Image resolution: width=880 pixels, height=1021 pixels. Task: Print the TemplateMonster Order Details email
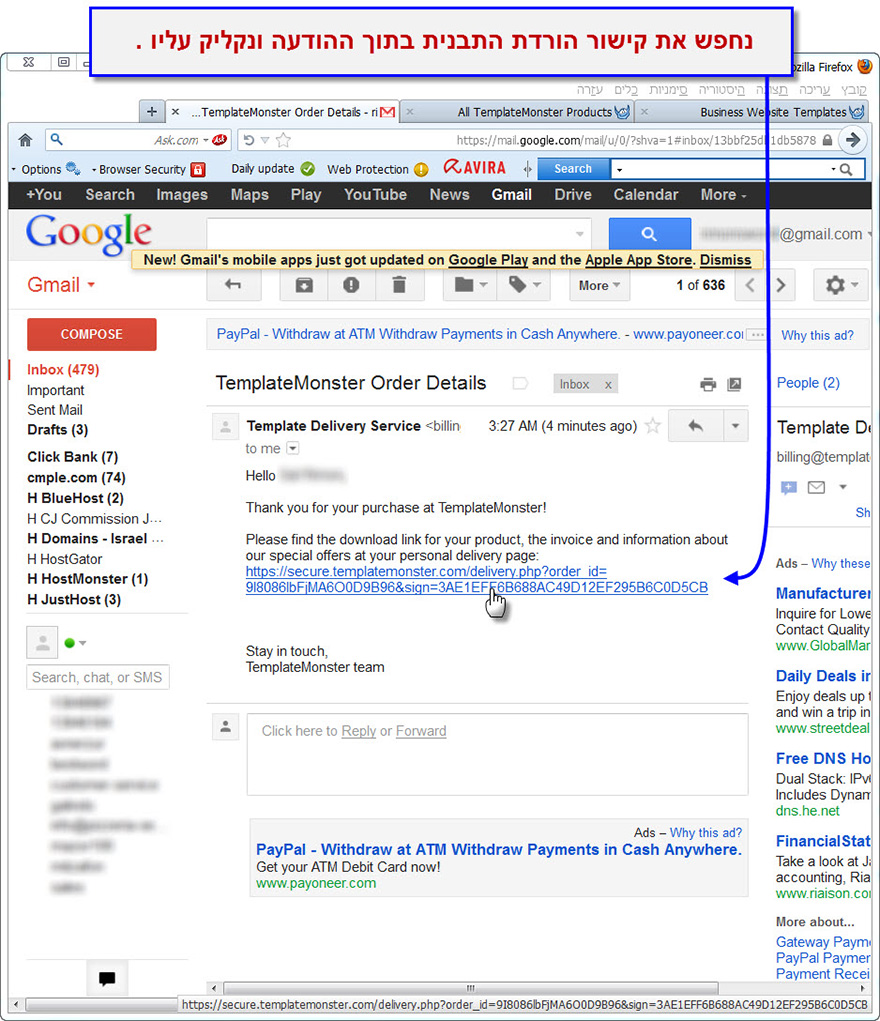pos(707,384)
